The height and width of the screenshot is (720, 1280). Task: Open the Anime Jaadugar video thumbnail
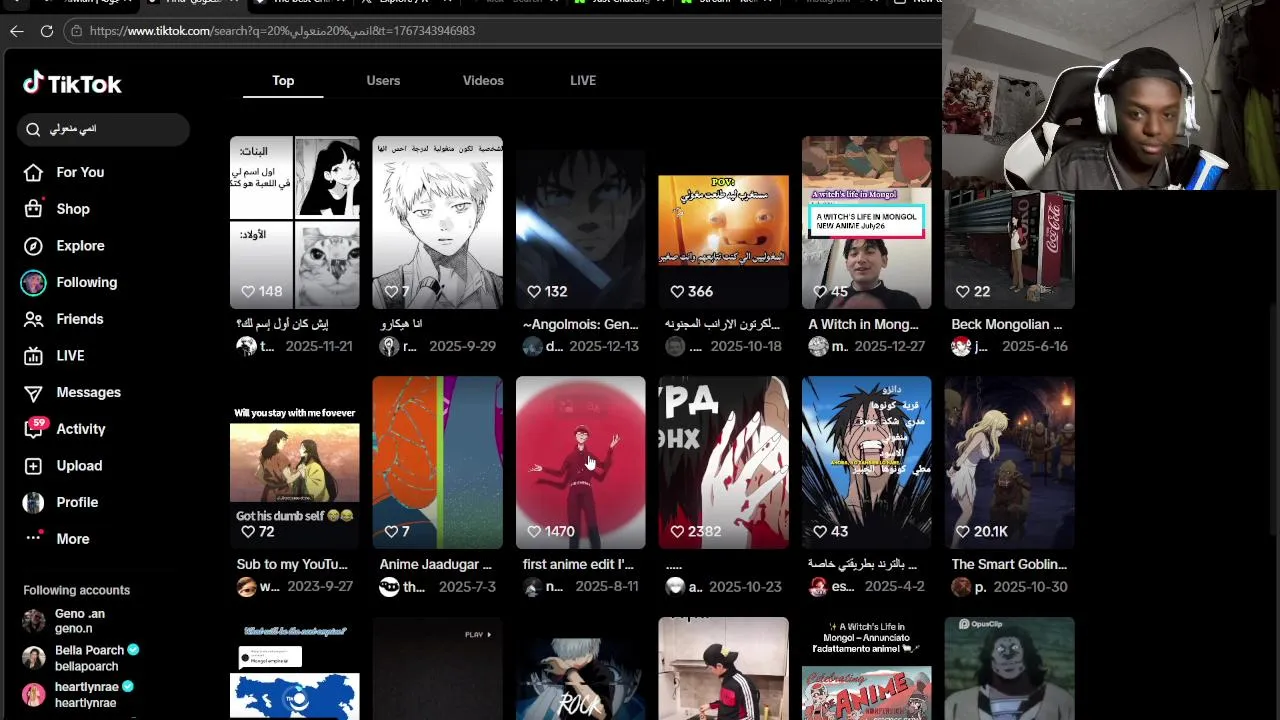438,462
